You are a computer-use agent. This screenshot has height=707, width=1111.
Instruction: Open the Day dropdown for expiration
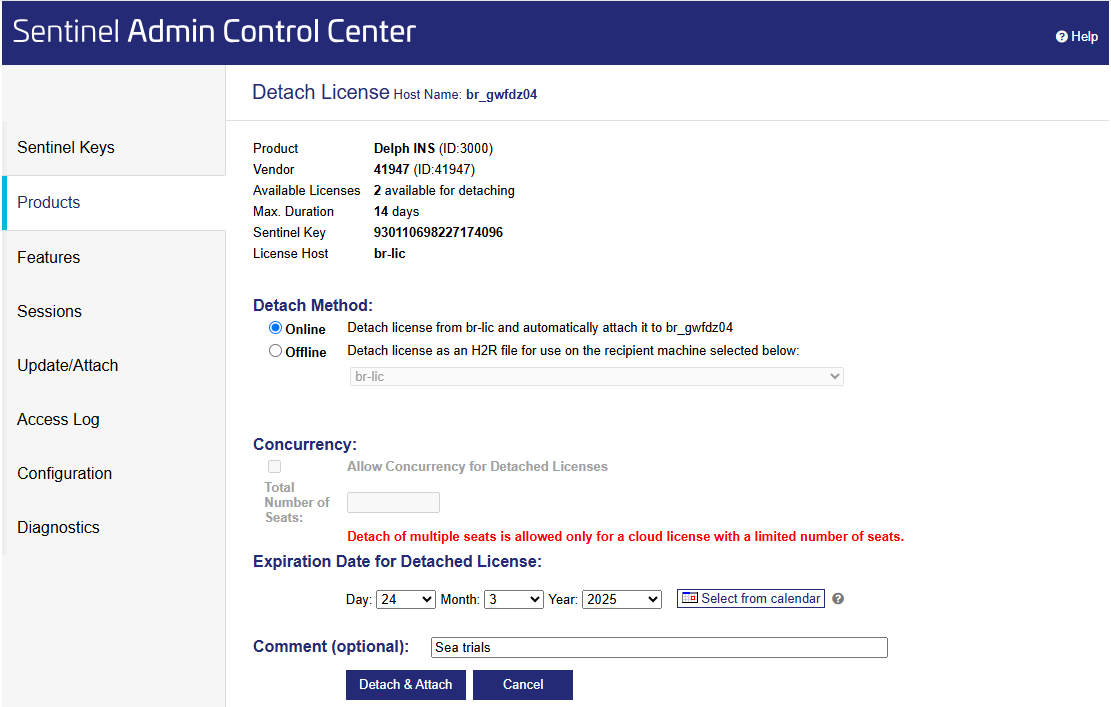pyautogui.click(x=405, y=600)
